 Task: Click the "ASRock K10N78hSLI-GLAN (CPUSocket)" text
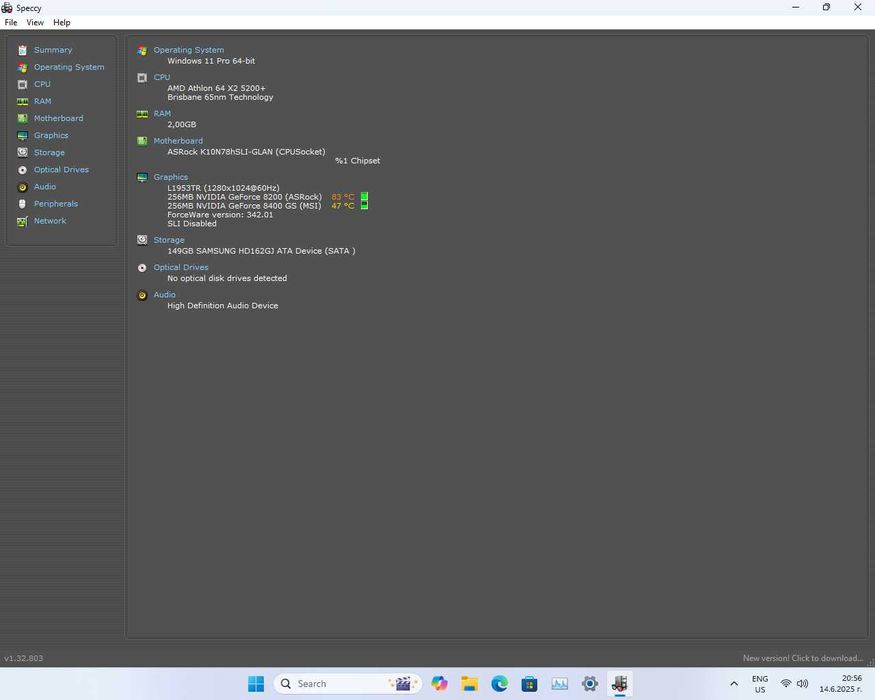pos(246,152)
